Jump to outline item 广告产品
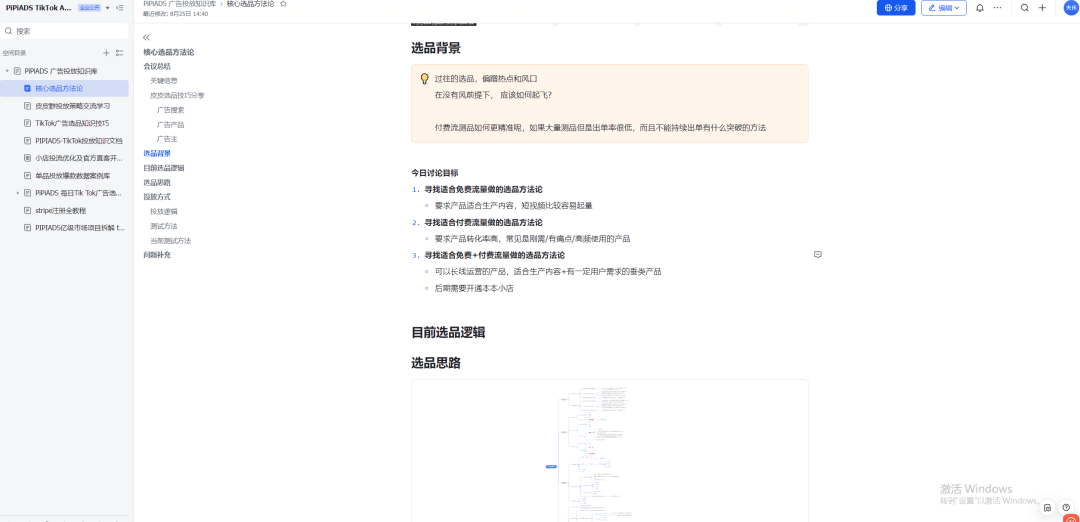This screenshot has height=522, width=1080. pyautogui.click(x=170, y=125)
